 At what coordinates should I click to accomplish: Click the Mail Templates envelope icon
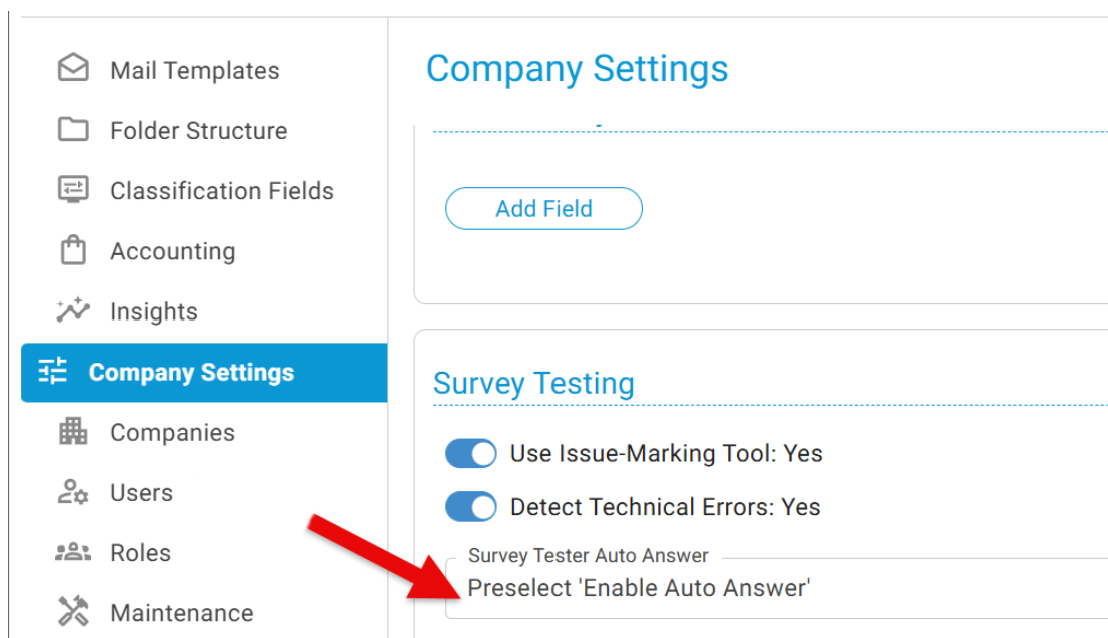[x=73, y=69]
